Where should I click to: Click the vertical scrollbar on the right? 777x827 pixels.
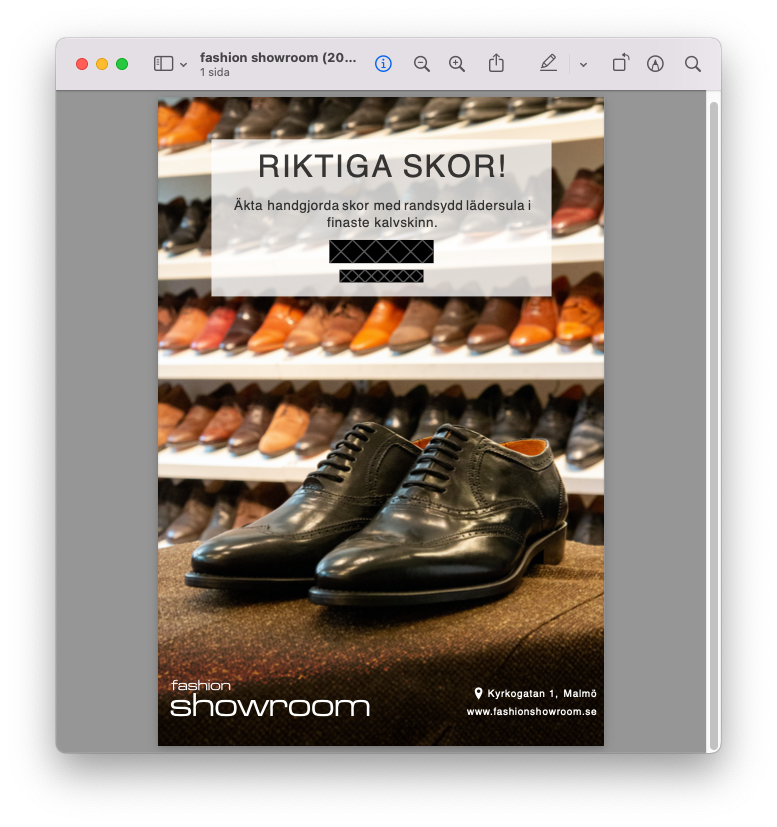[713, 420]
